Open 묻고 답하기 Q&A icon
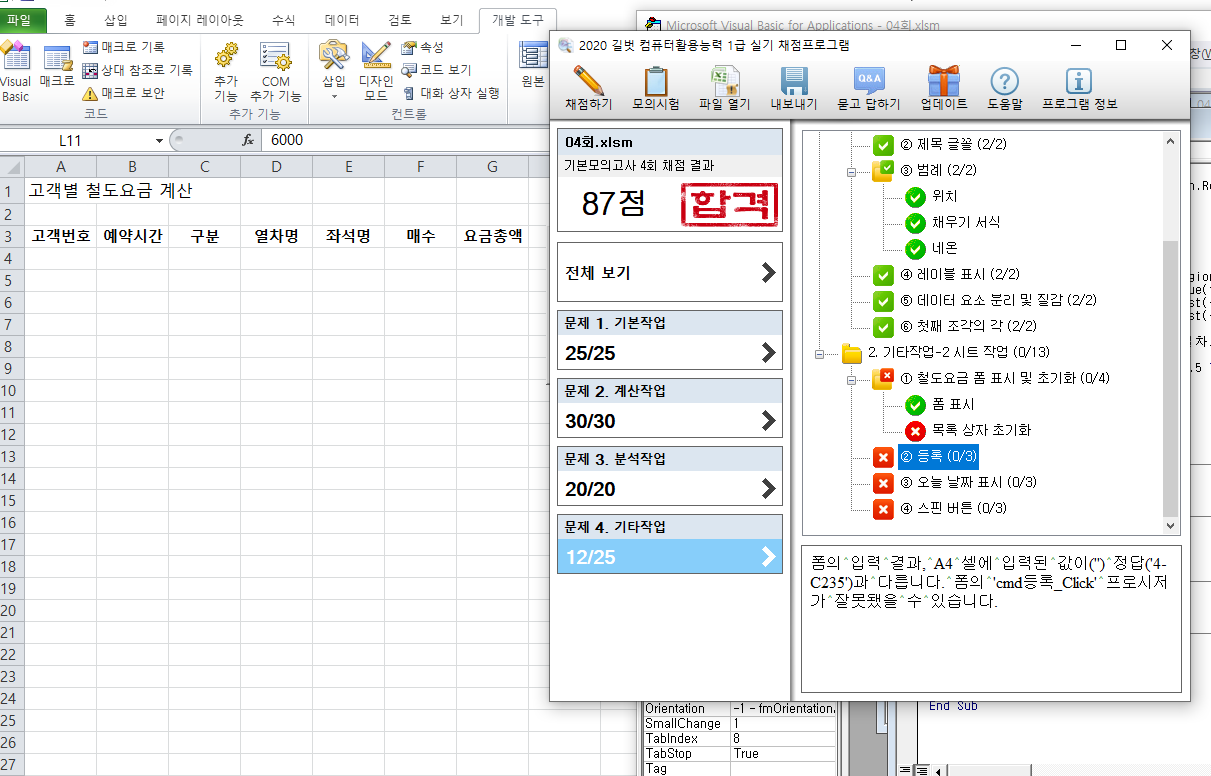 [x=868, y=85]
